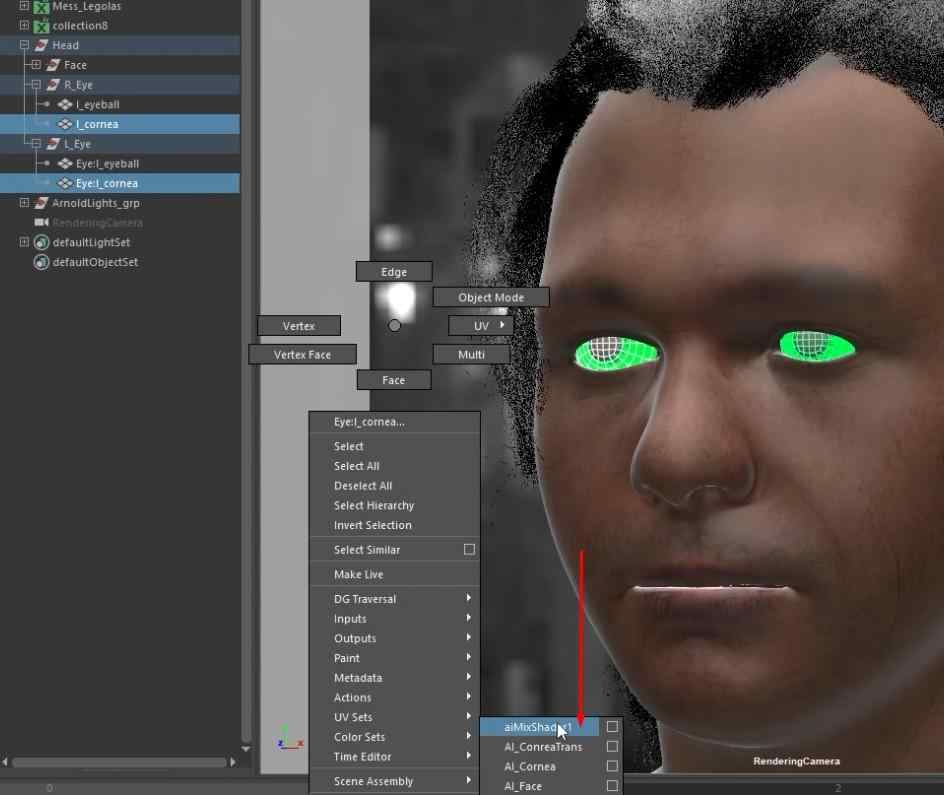944x795 pixels.
Task: Click the L_Eye transform icon
Action: click(53, 144)
